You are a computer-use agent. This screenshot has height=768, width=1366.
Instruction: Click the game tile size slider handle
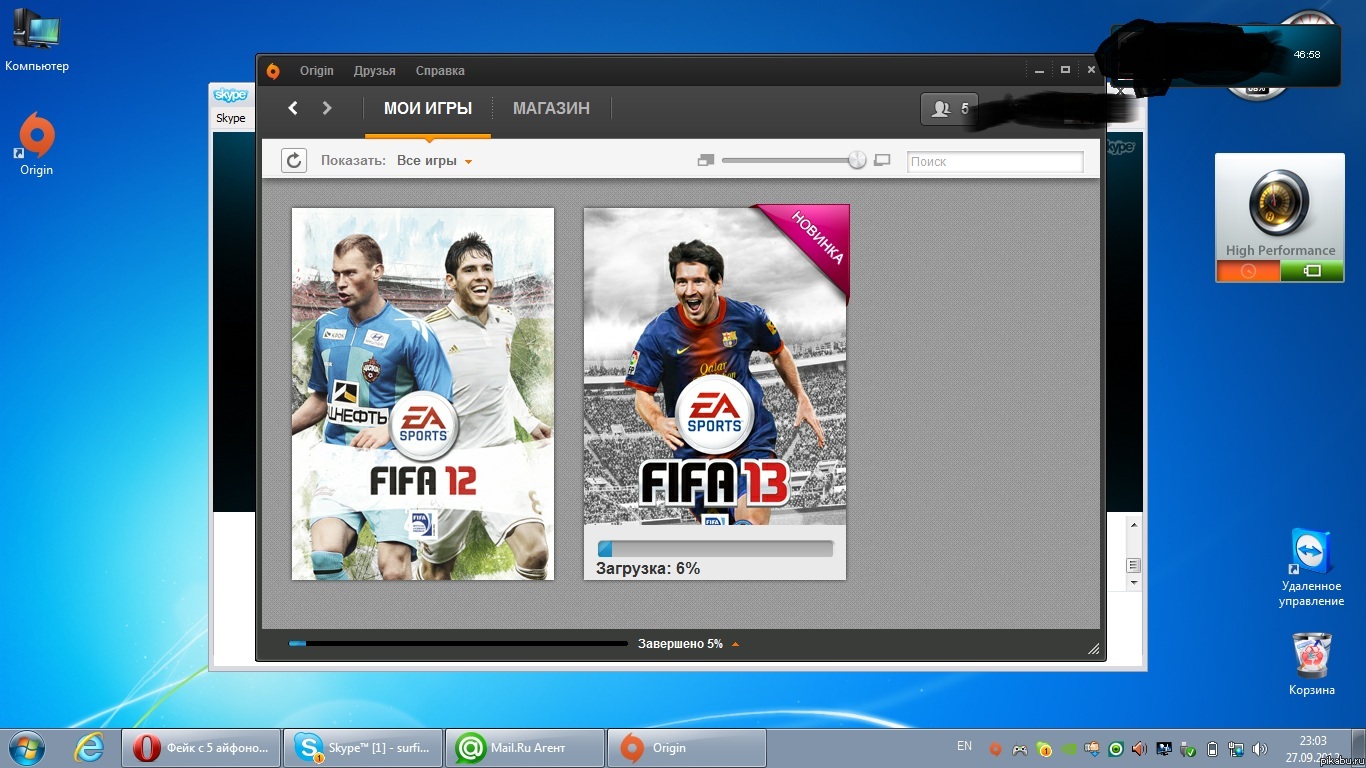coord(857,160)
